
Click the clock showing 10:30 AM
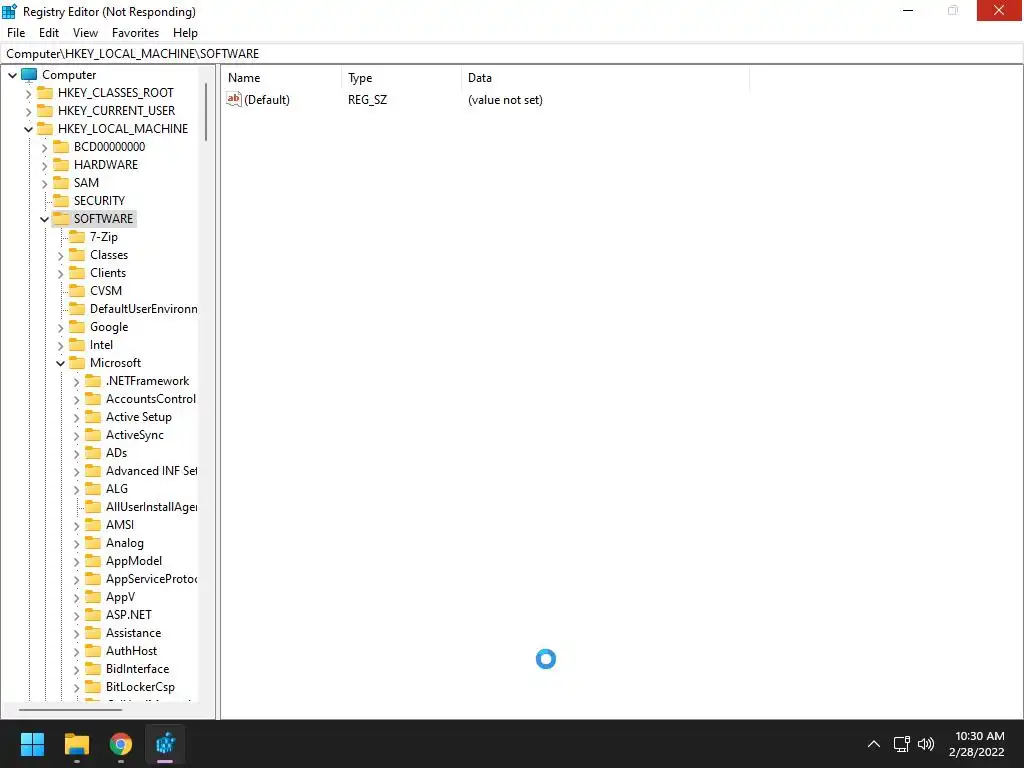(979, 736)
